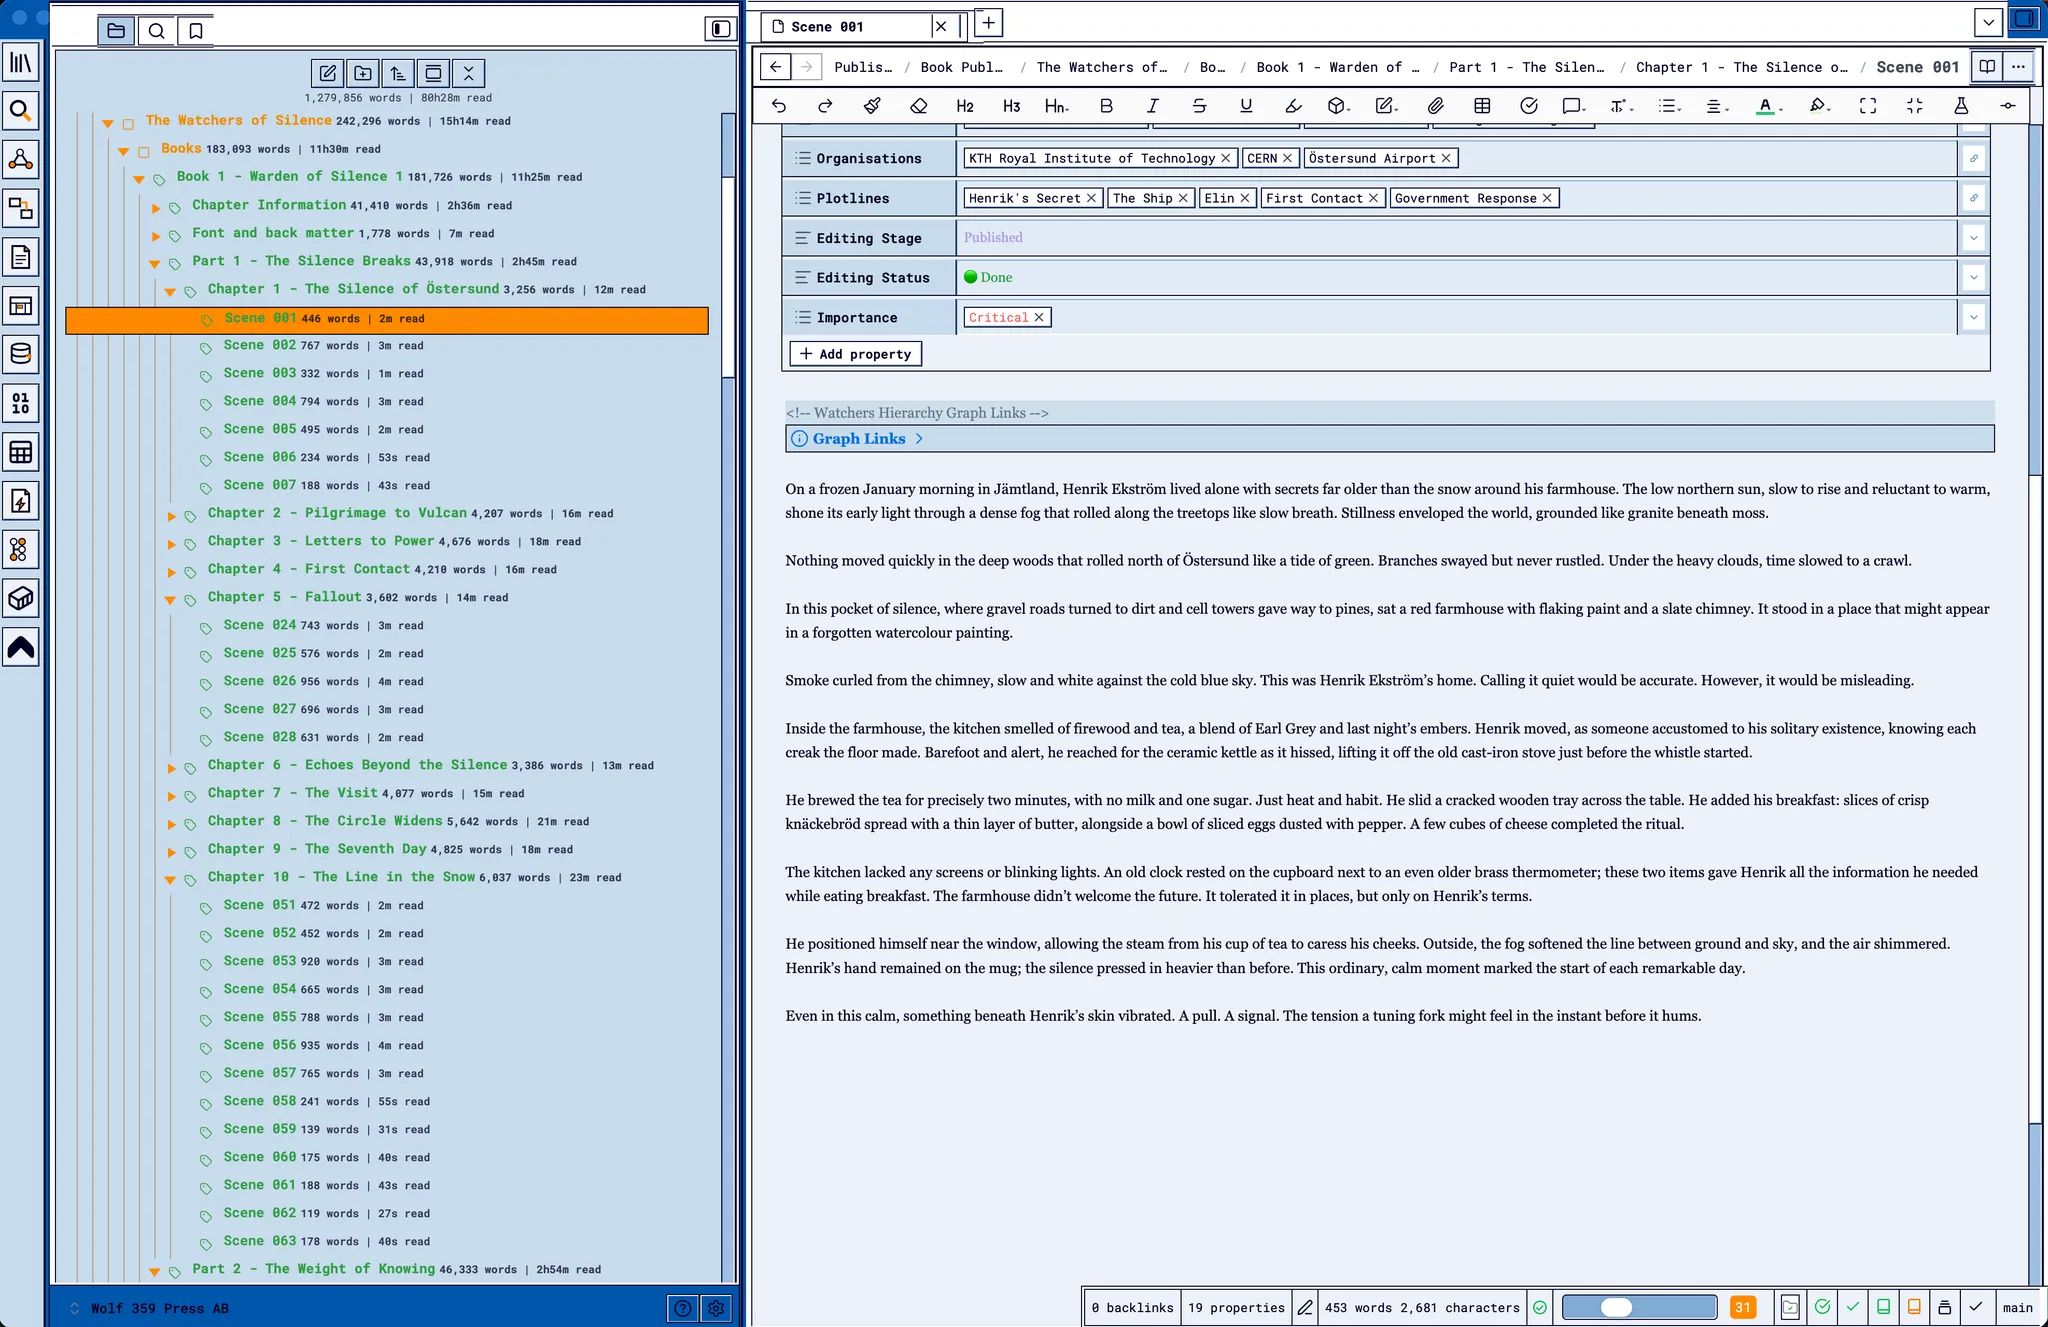Remove the CERN organisation tag
The width and height of the screenshot is (2048, 1327).
pyautogui.click(x=1288, y=158)
